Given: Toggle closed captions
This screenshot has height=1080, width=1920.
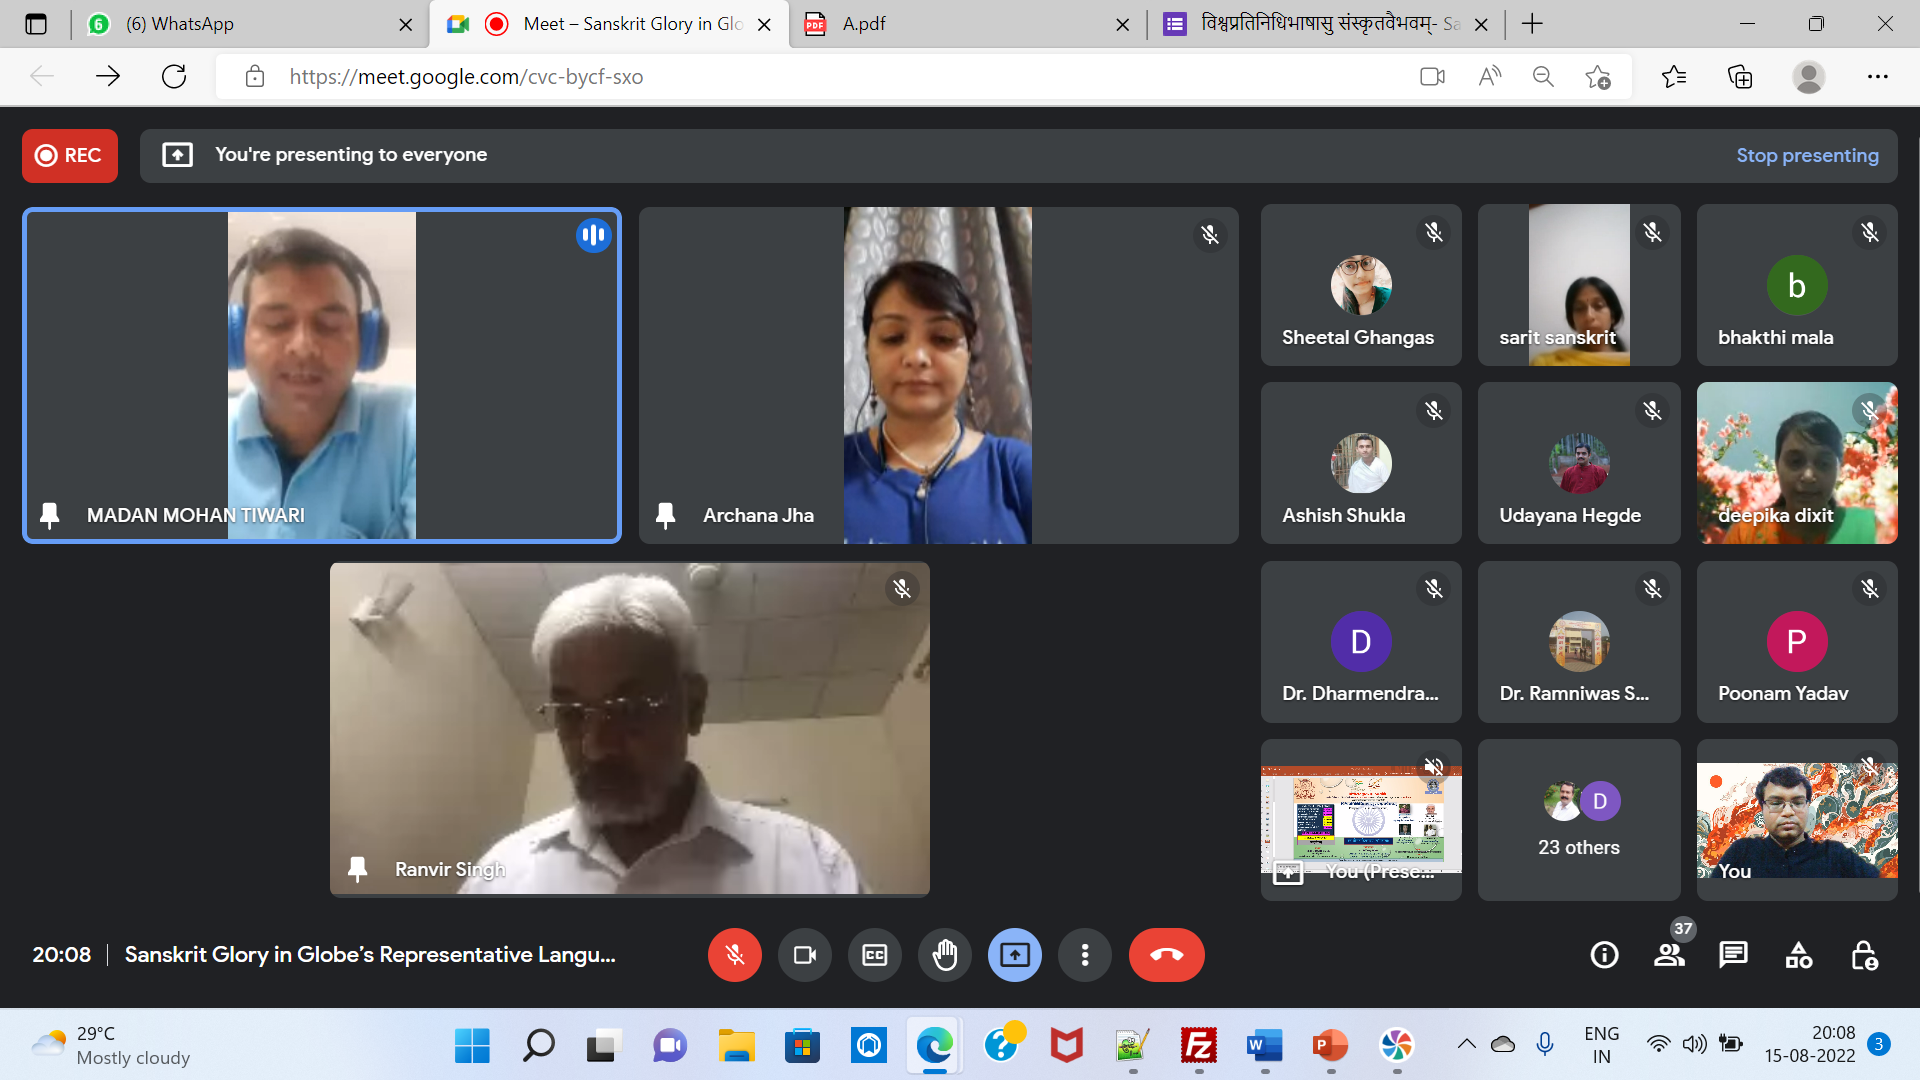Looking at the screenshot, I should 875,955.
